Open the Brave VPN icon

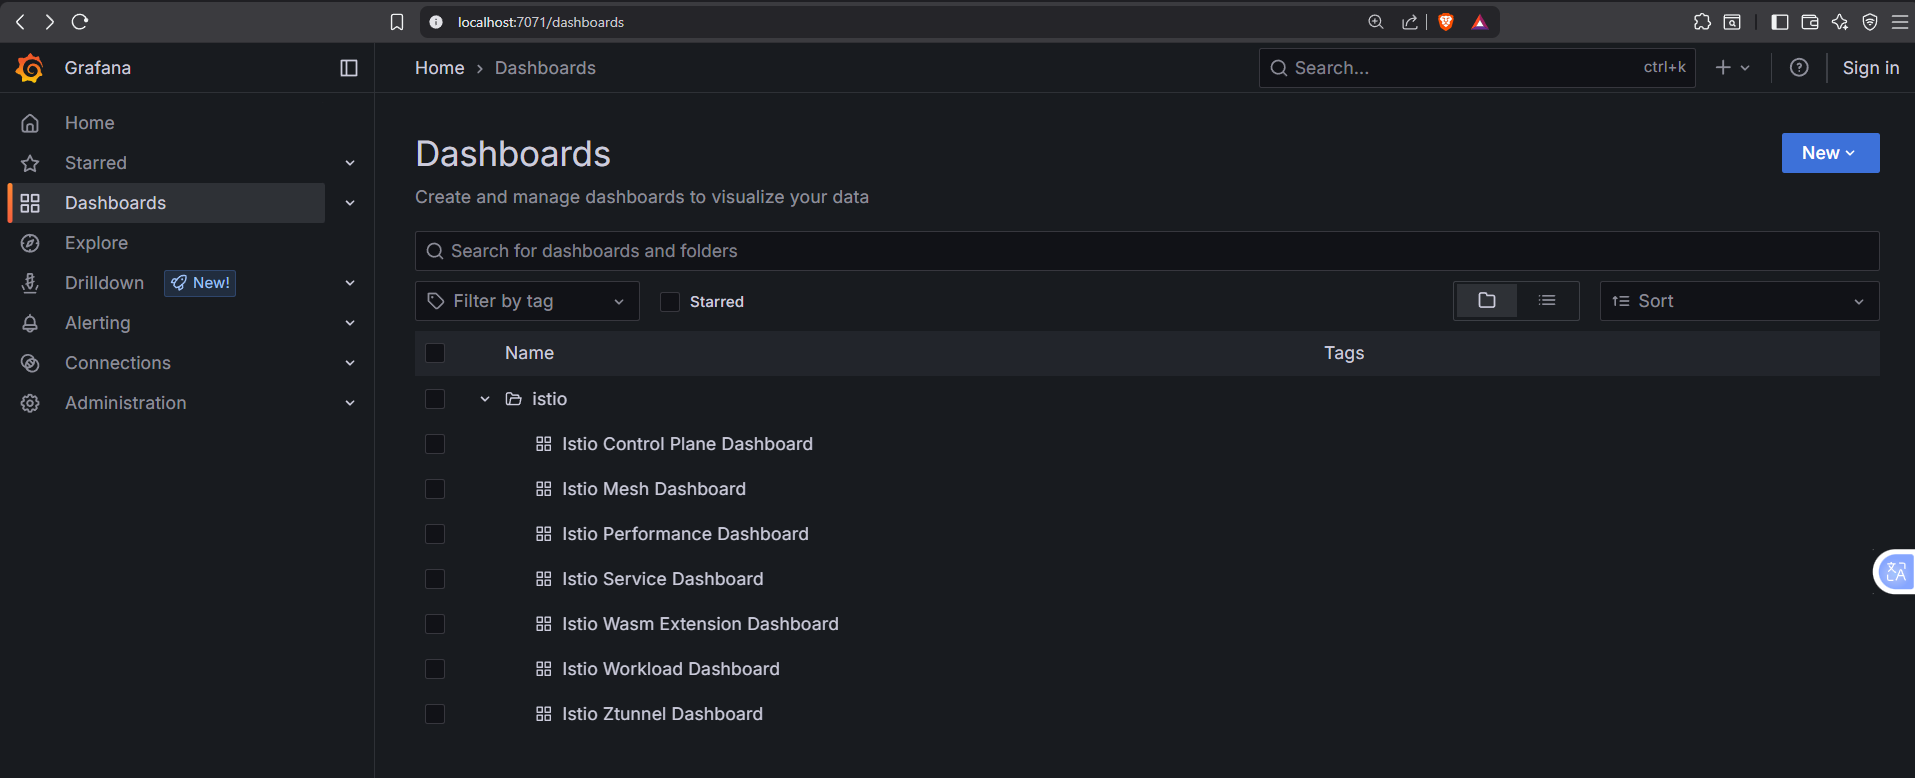tap(1870, 22)
